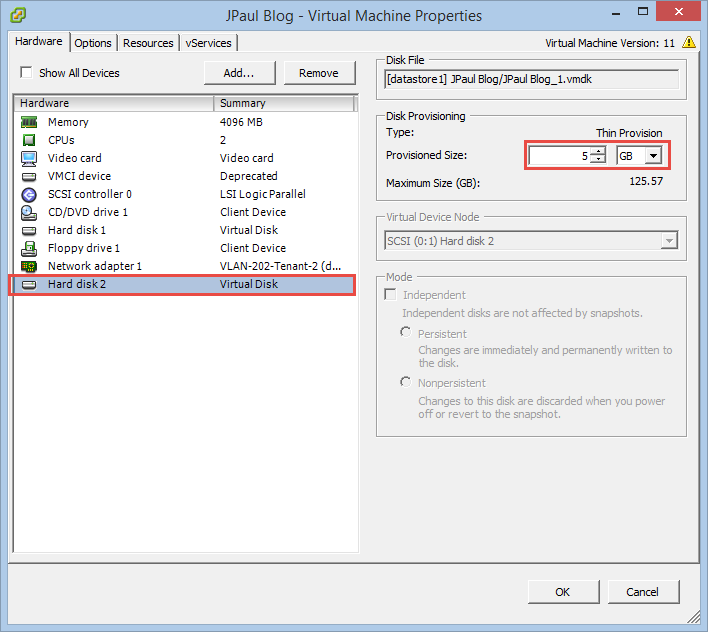This screenshot has height=632, width=708.
Task: Click the CD/DVD drive 1 icon
Action: (x=29, y=213)
